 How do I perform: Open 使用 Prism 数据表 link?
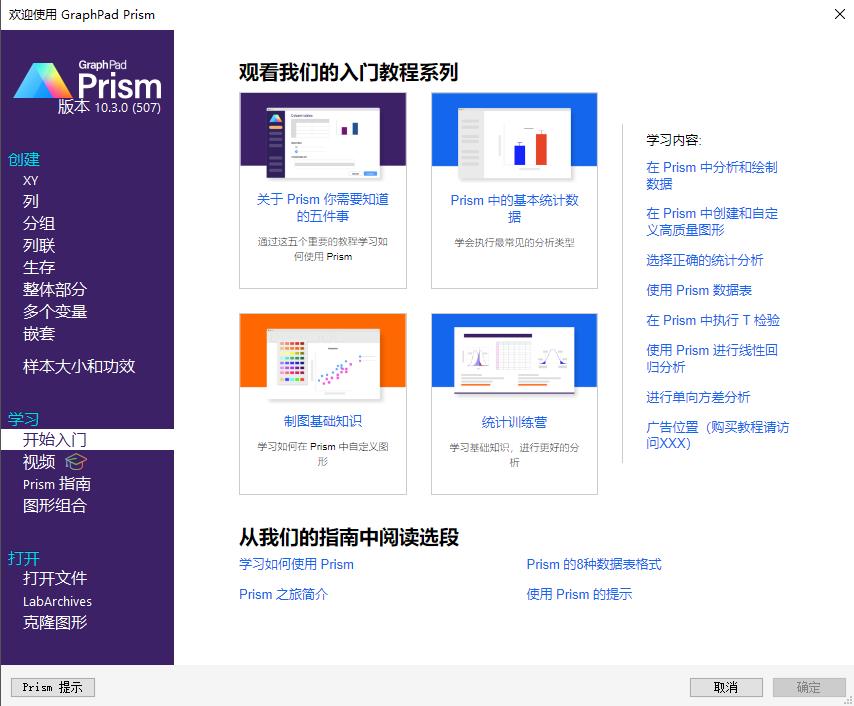pyautogui.click(x=699, y=290)
